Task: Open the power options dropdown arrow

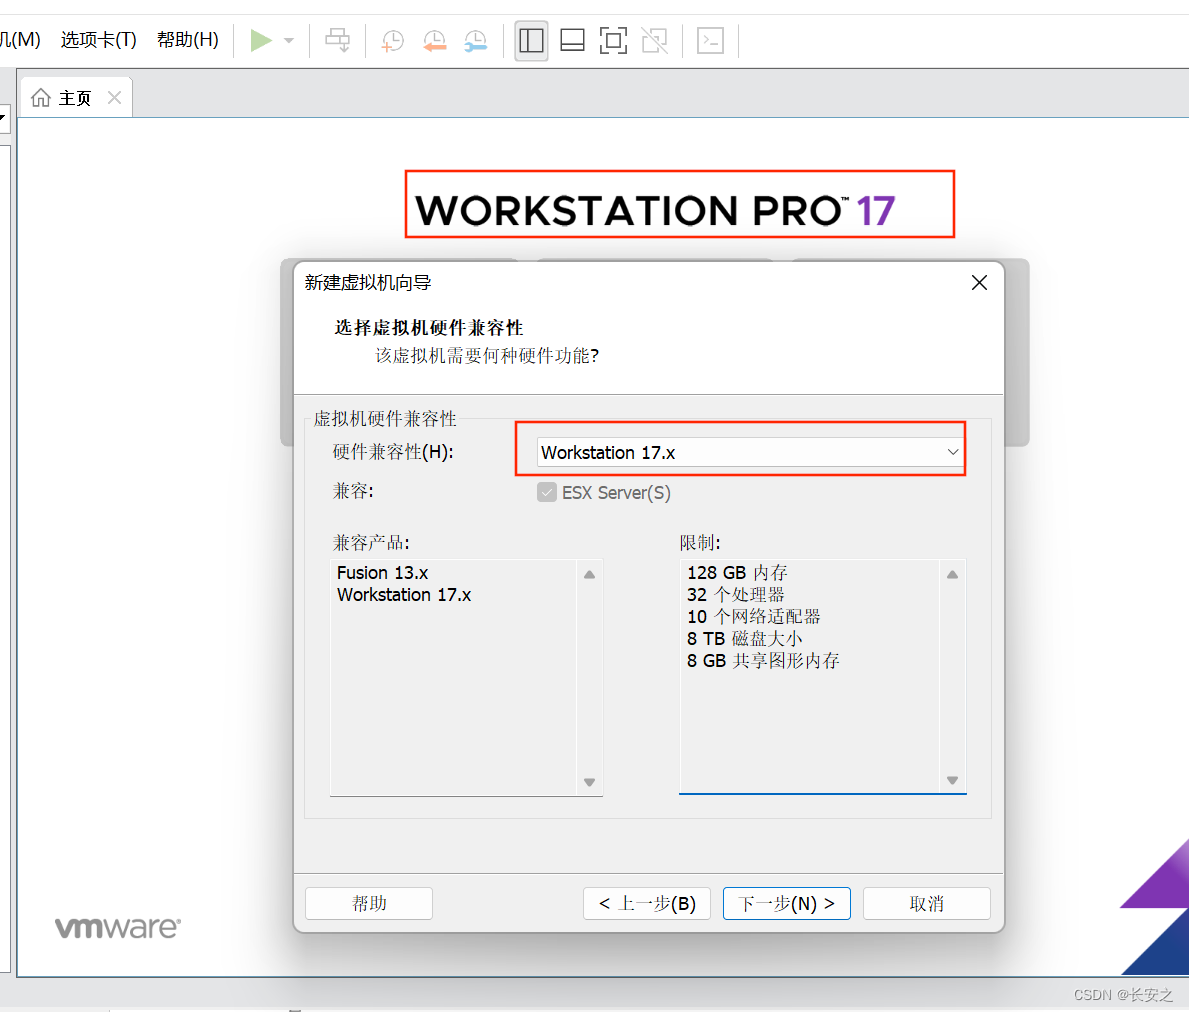Action: (289, 41)
